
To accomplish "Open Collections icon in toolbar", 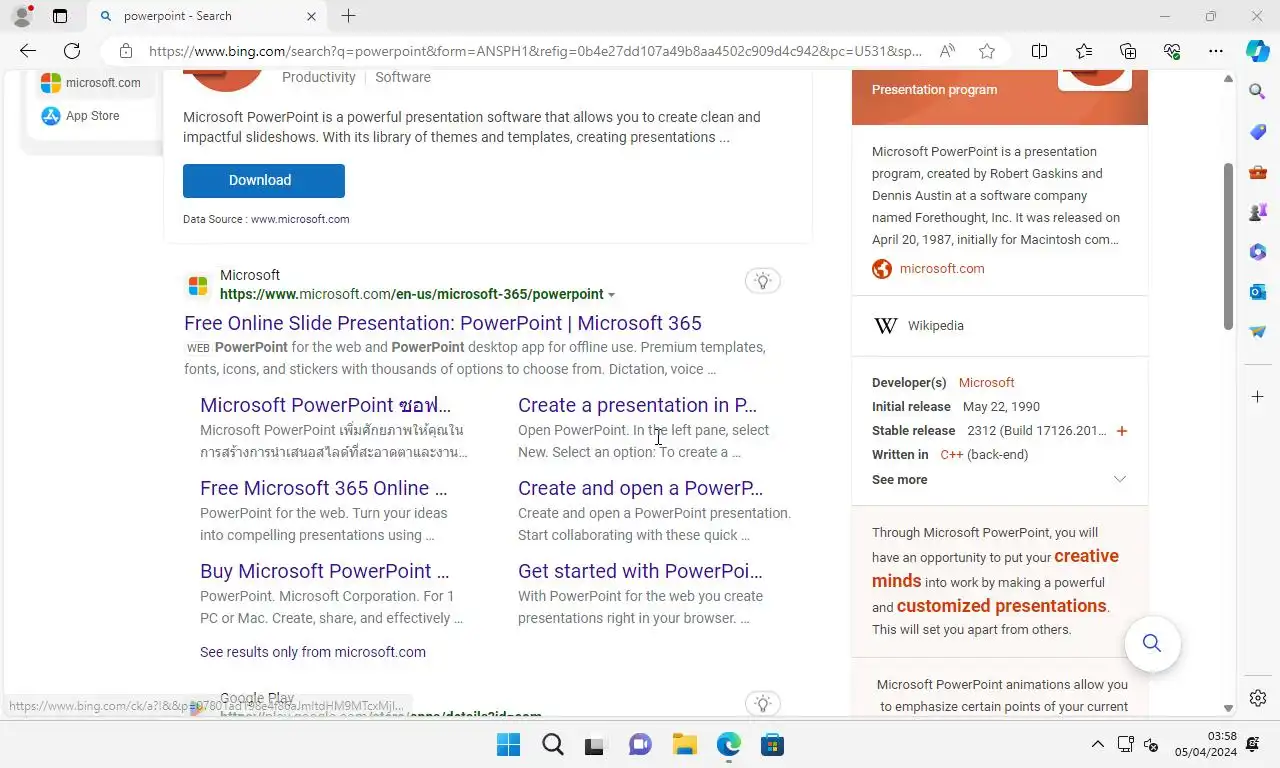I will coord(1128,51).
